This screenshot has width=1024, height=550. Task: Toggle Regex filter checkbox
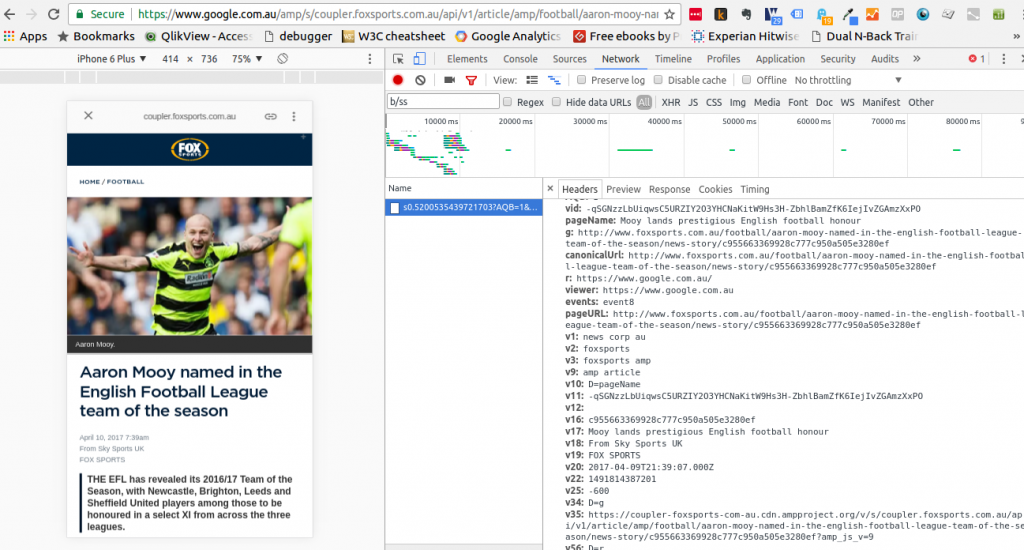[507, 102]
